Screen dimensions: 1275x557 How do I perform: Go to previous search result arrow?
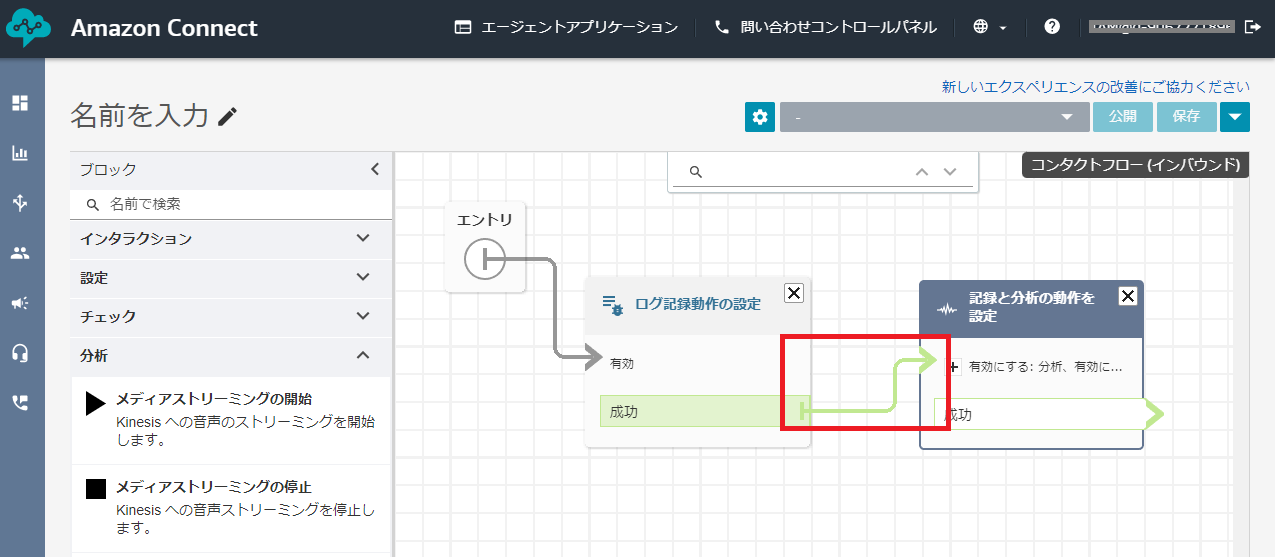point(922,171)
